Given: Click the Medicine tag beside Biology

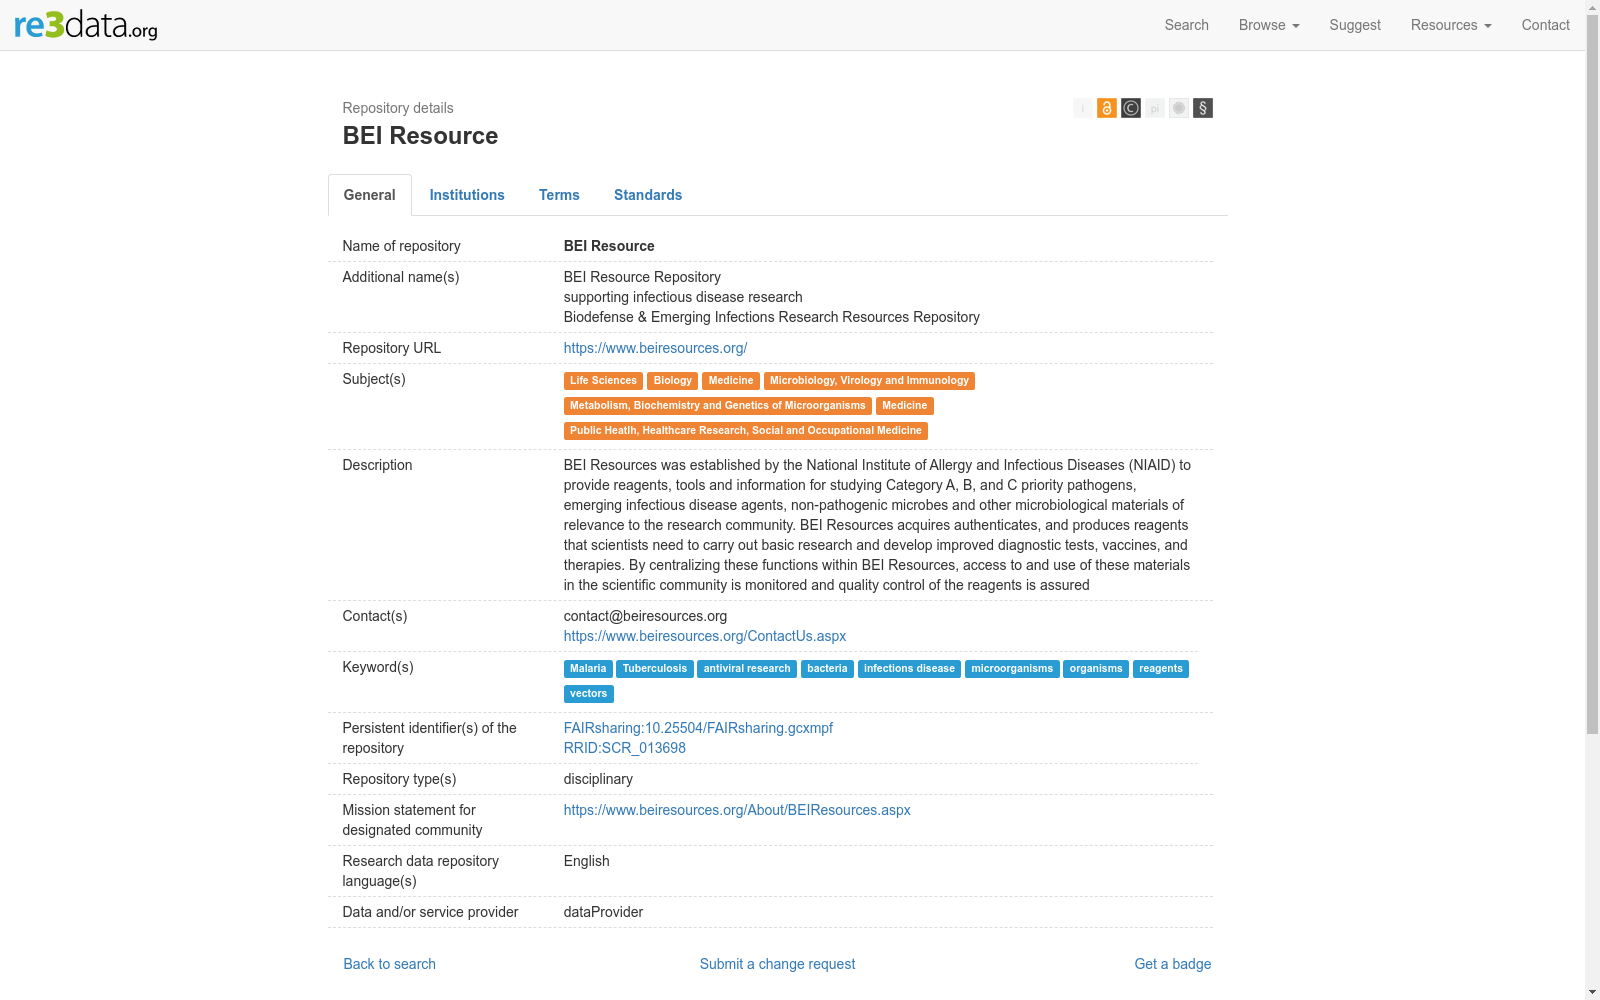Looking at the screenshot, I should (x=731, y=381).
